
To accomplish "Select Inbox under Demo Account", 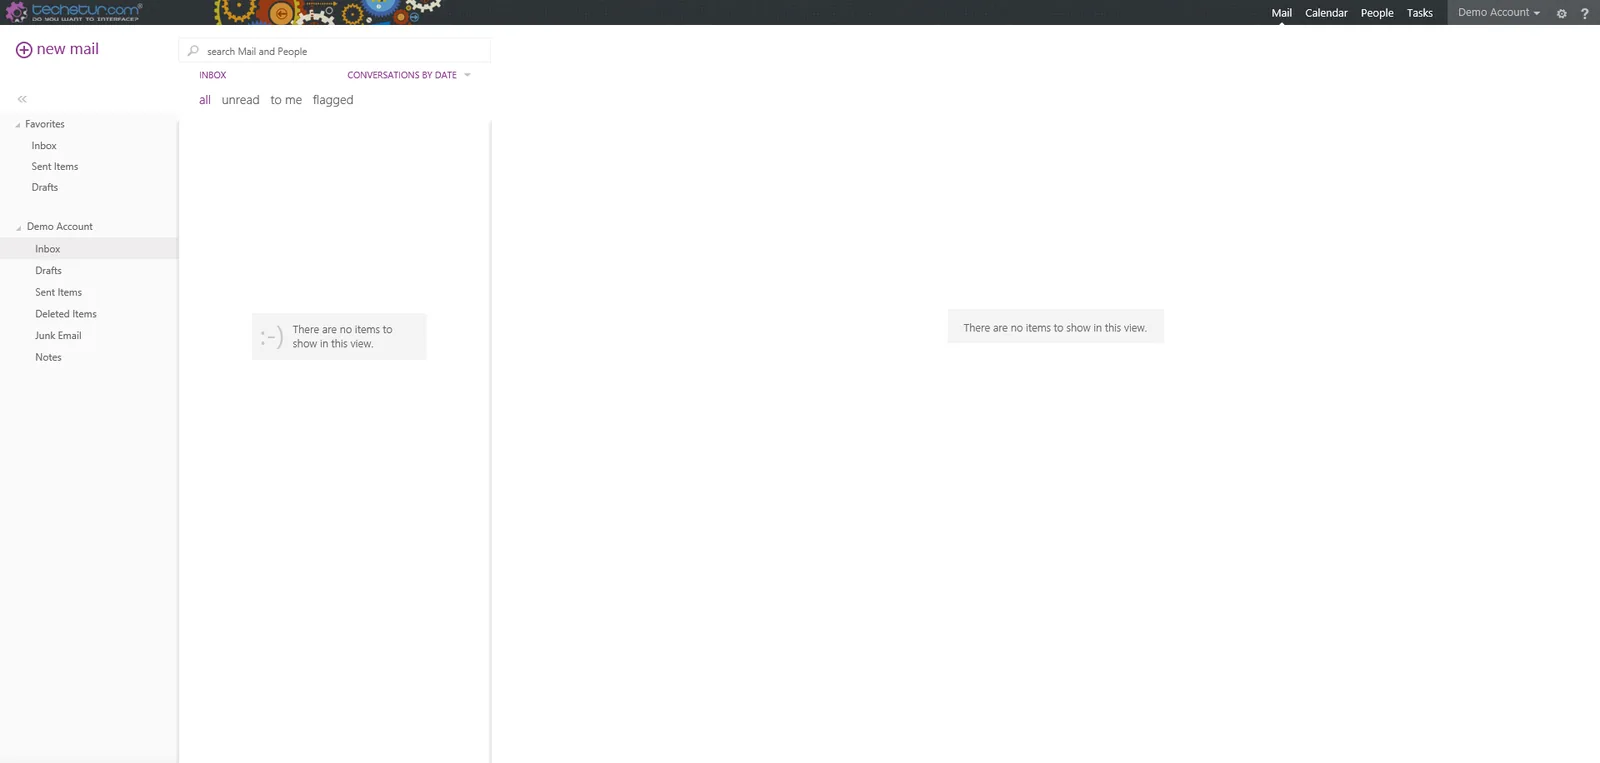I will point(89,249).
